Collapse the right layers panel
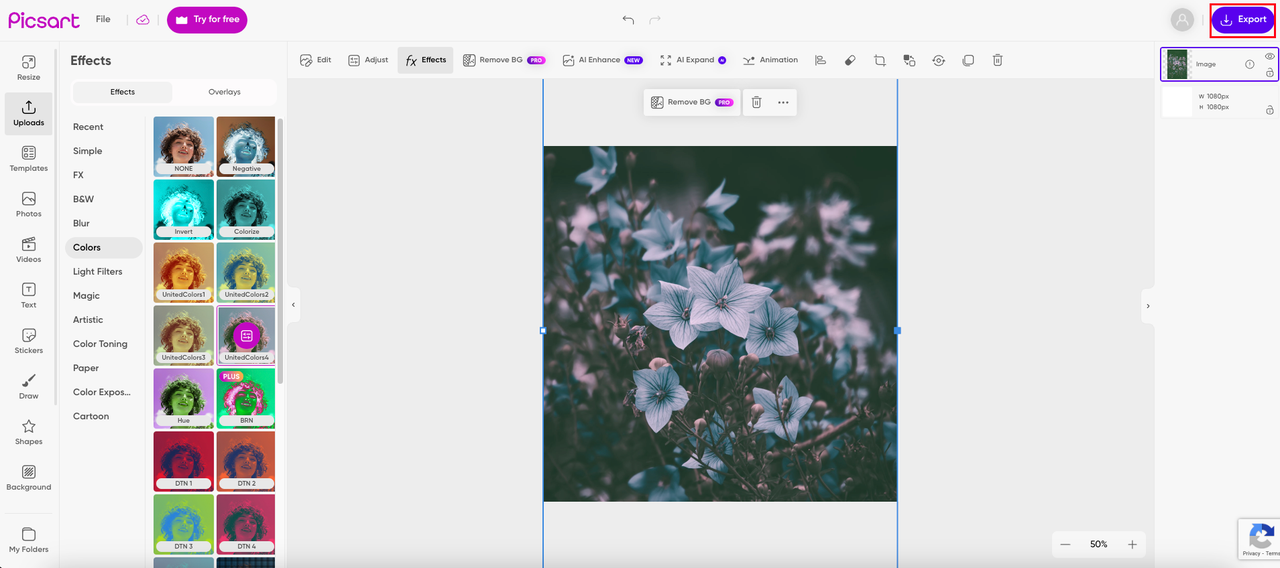Image resolution: width=1280 pixels, height=568 pixels. (x=1147, y=306)
